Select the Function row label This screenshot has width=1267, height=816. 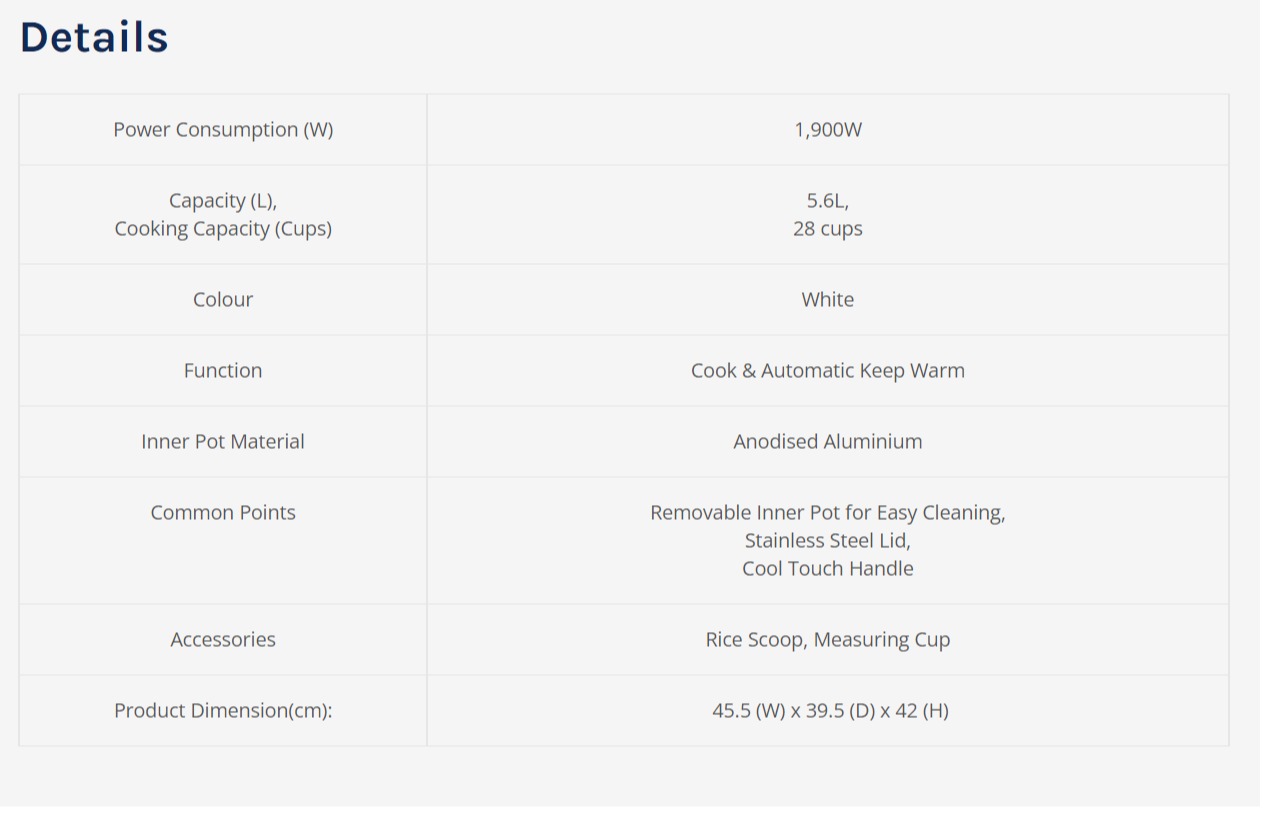click(x=223, y=371)
